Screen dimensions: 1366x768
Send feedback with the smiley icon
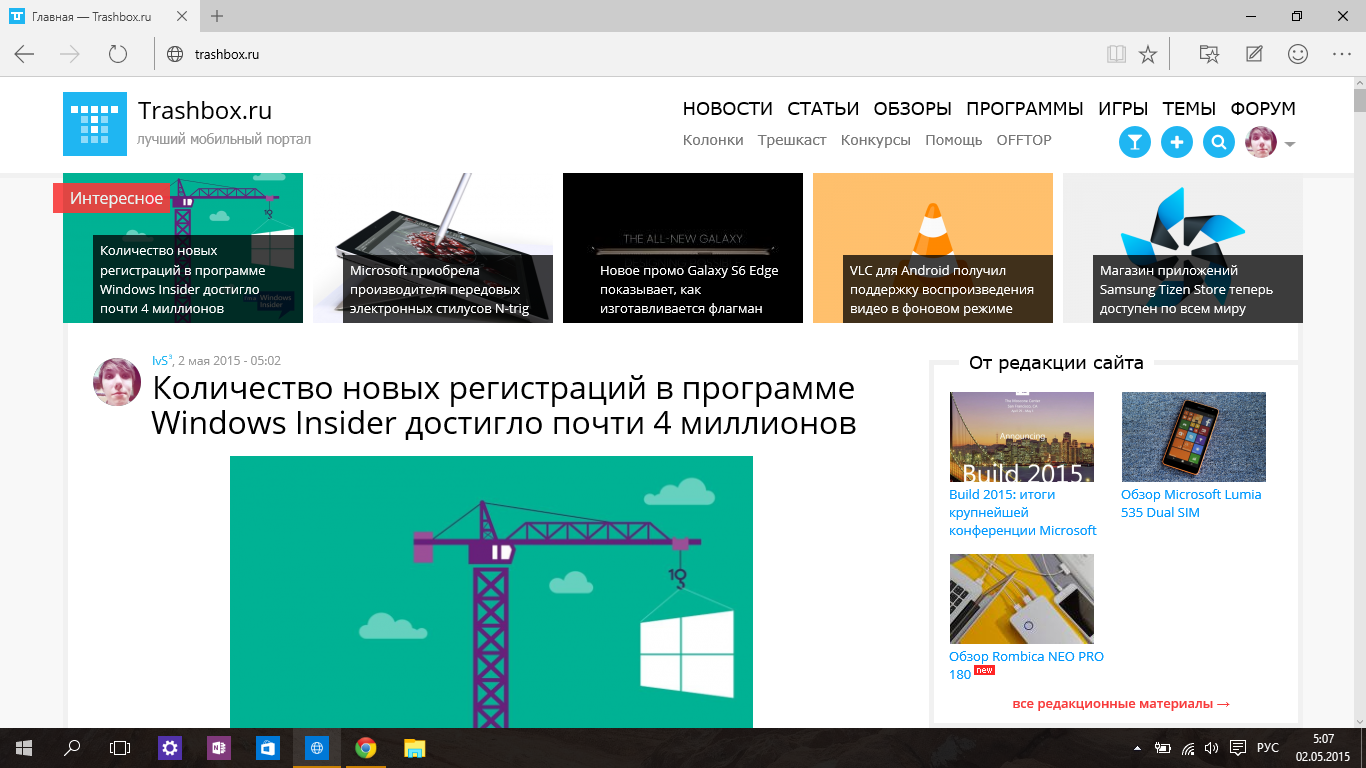pos(1298,54)
